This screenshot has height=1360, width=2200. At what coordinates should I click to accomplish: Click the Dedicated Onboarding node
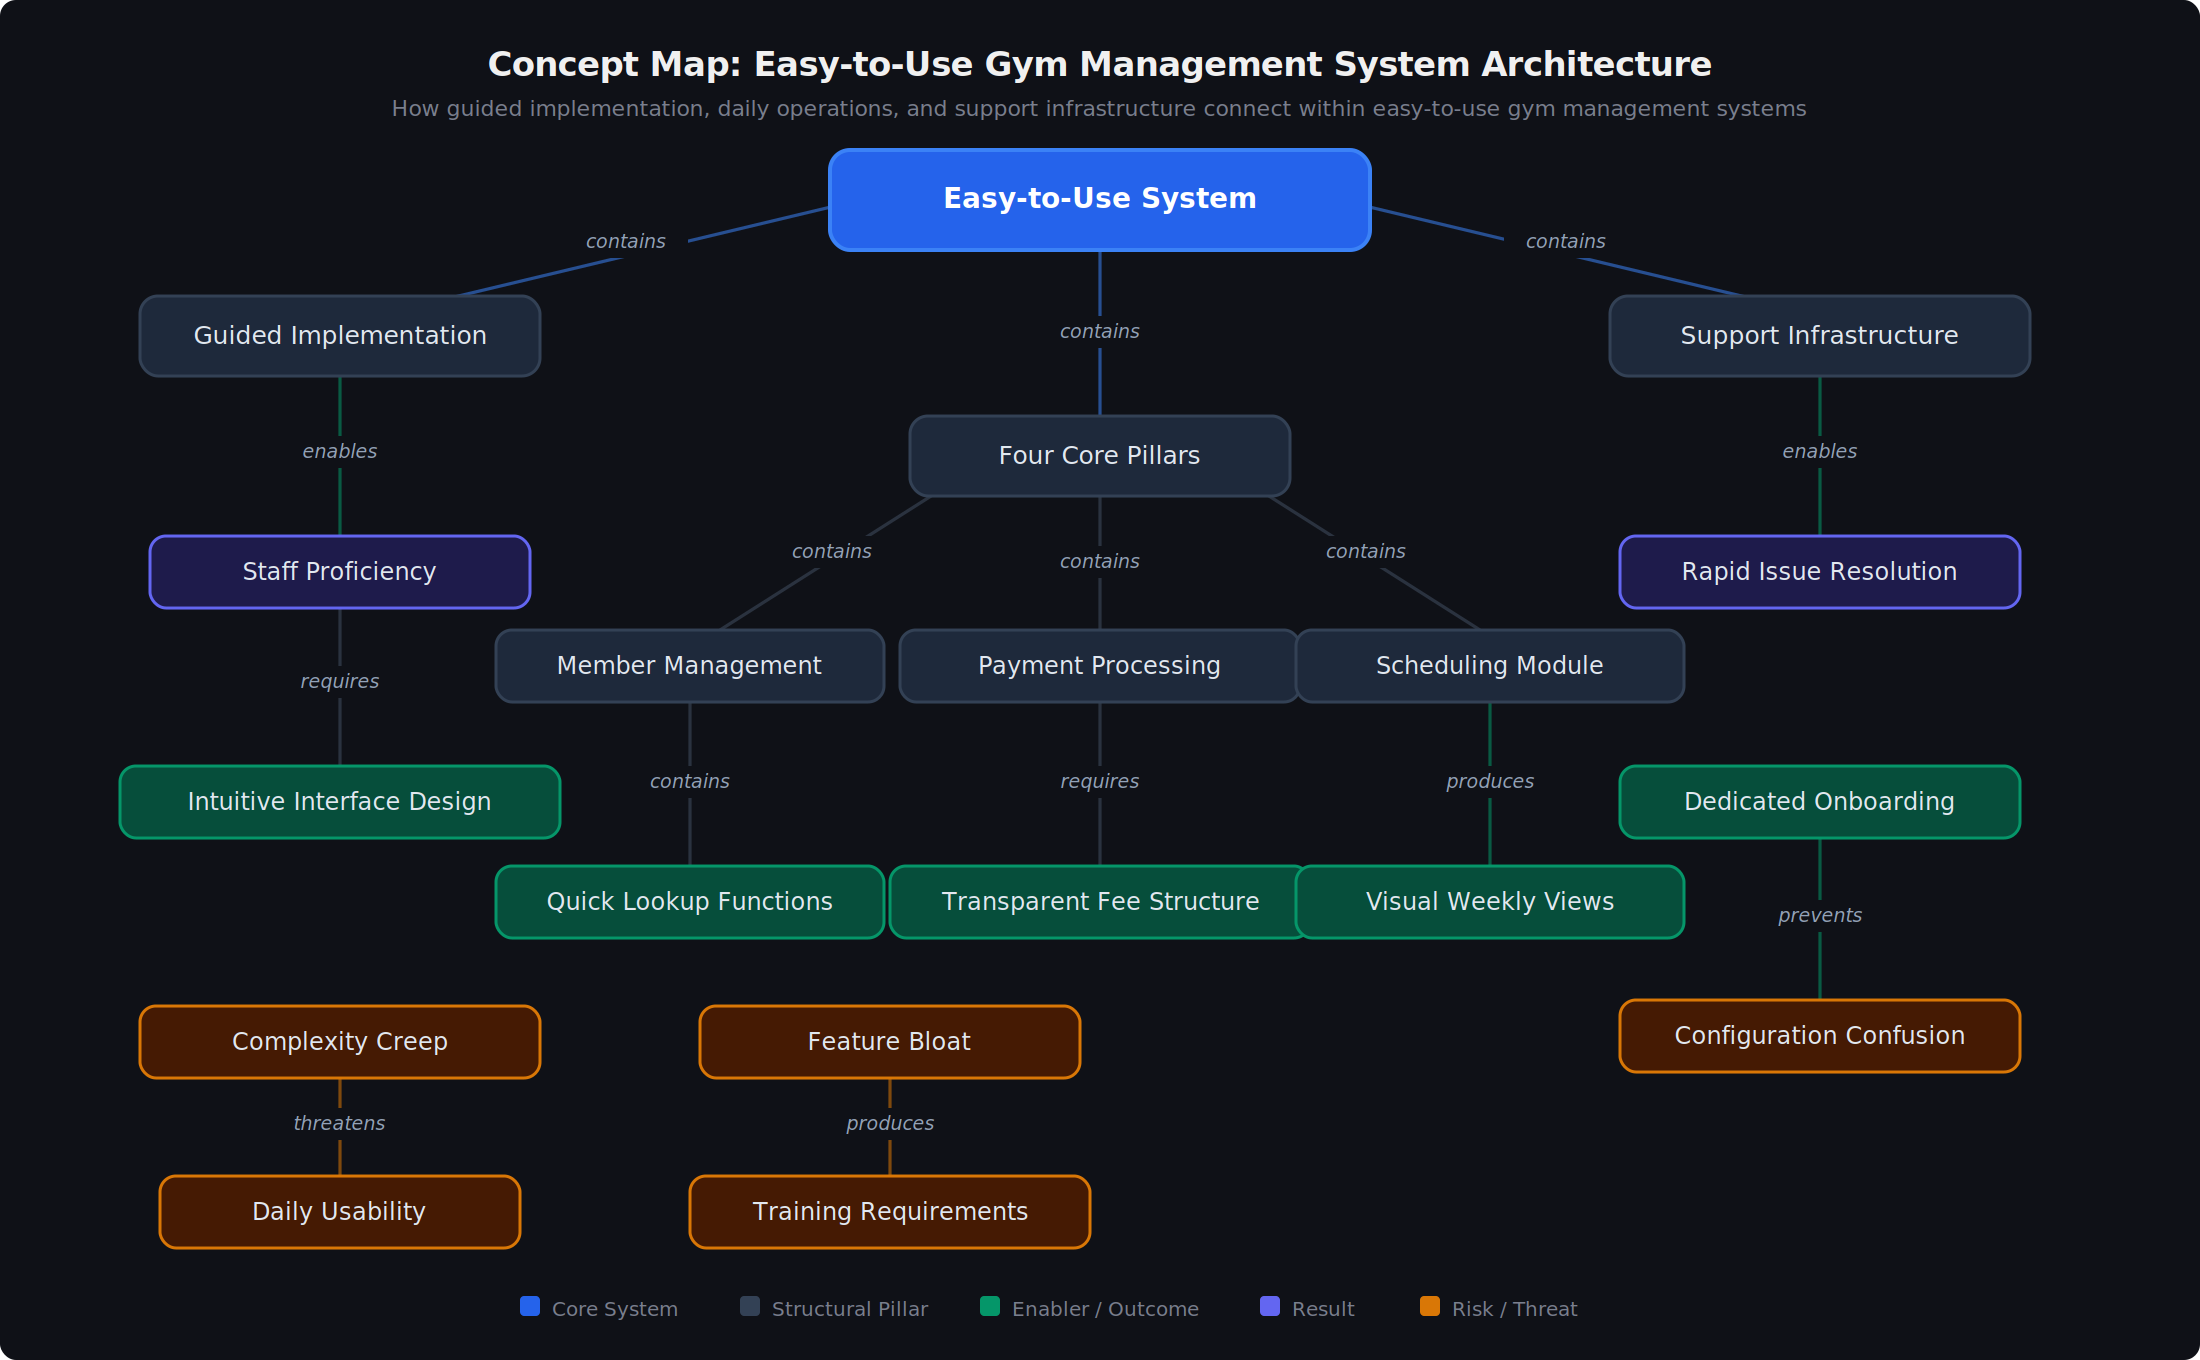(x=1819, y=802)
